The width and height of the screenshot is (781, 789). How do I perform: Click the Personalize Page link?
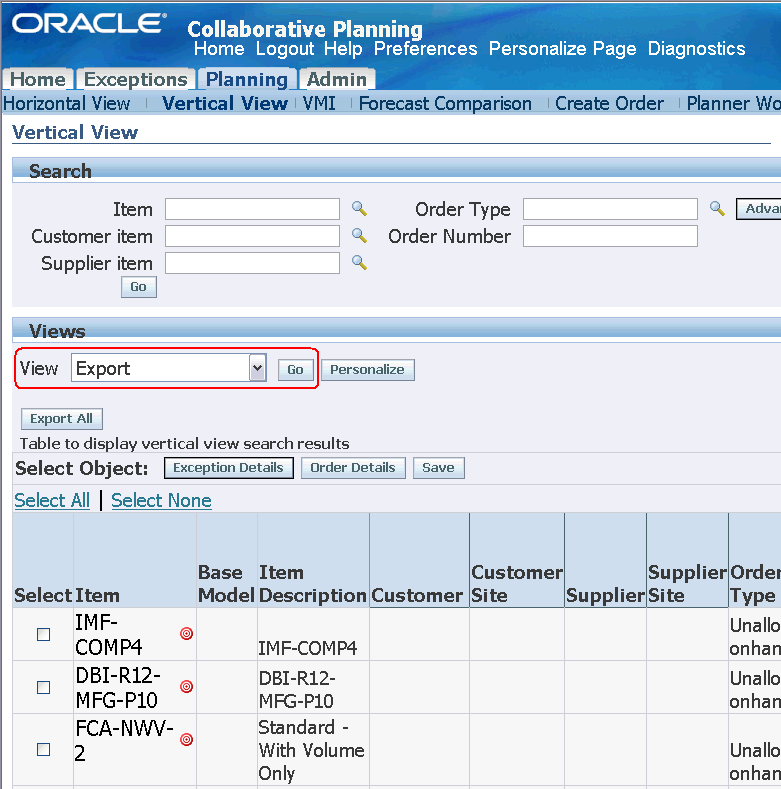[x=563, y=49]
